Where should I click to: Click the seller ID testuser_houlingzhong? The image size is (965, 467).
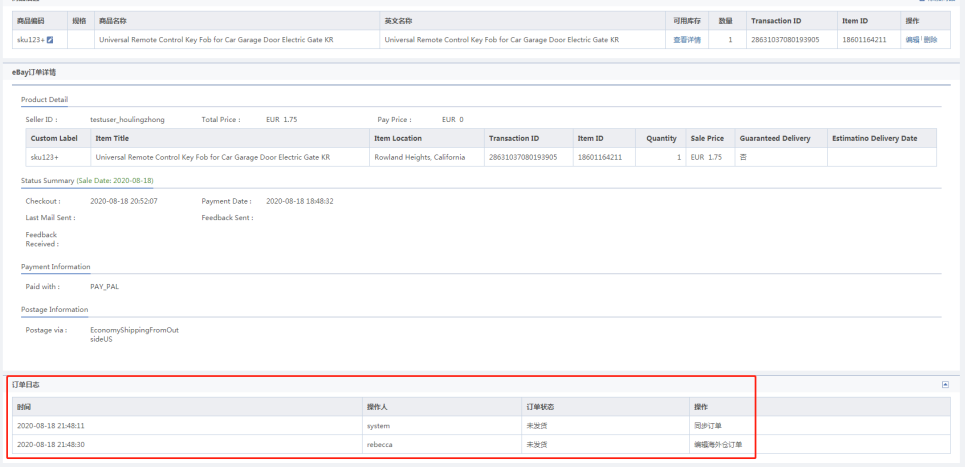pos(127,119)
